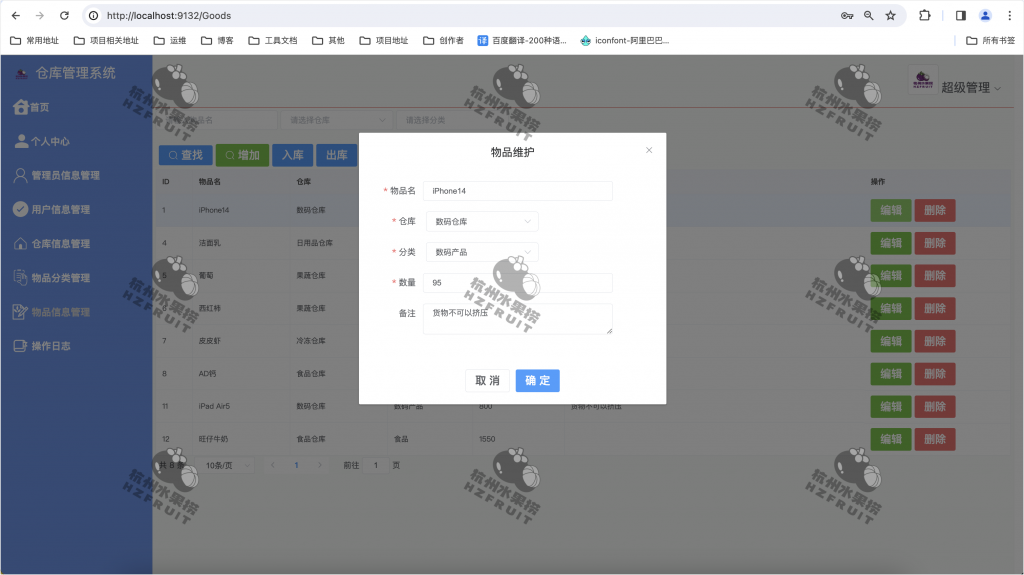This screenshot has height=575, width=1024.
Task: Click the 数量 input field
Action: [x=518, y=283]
